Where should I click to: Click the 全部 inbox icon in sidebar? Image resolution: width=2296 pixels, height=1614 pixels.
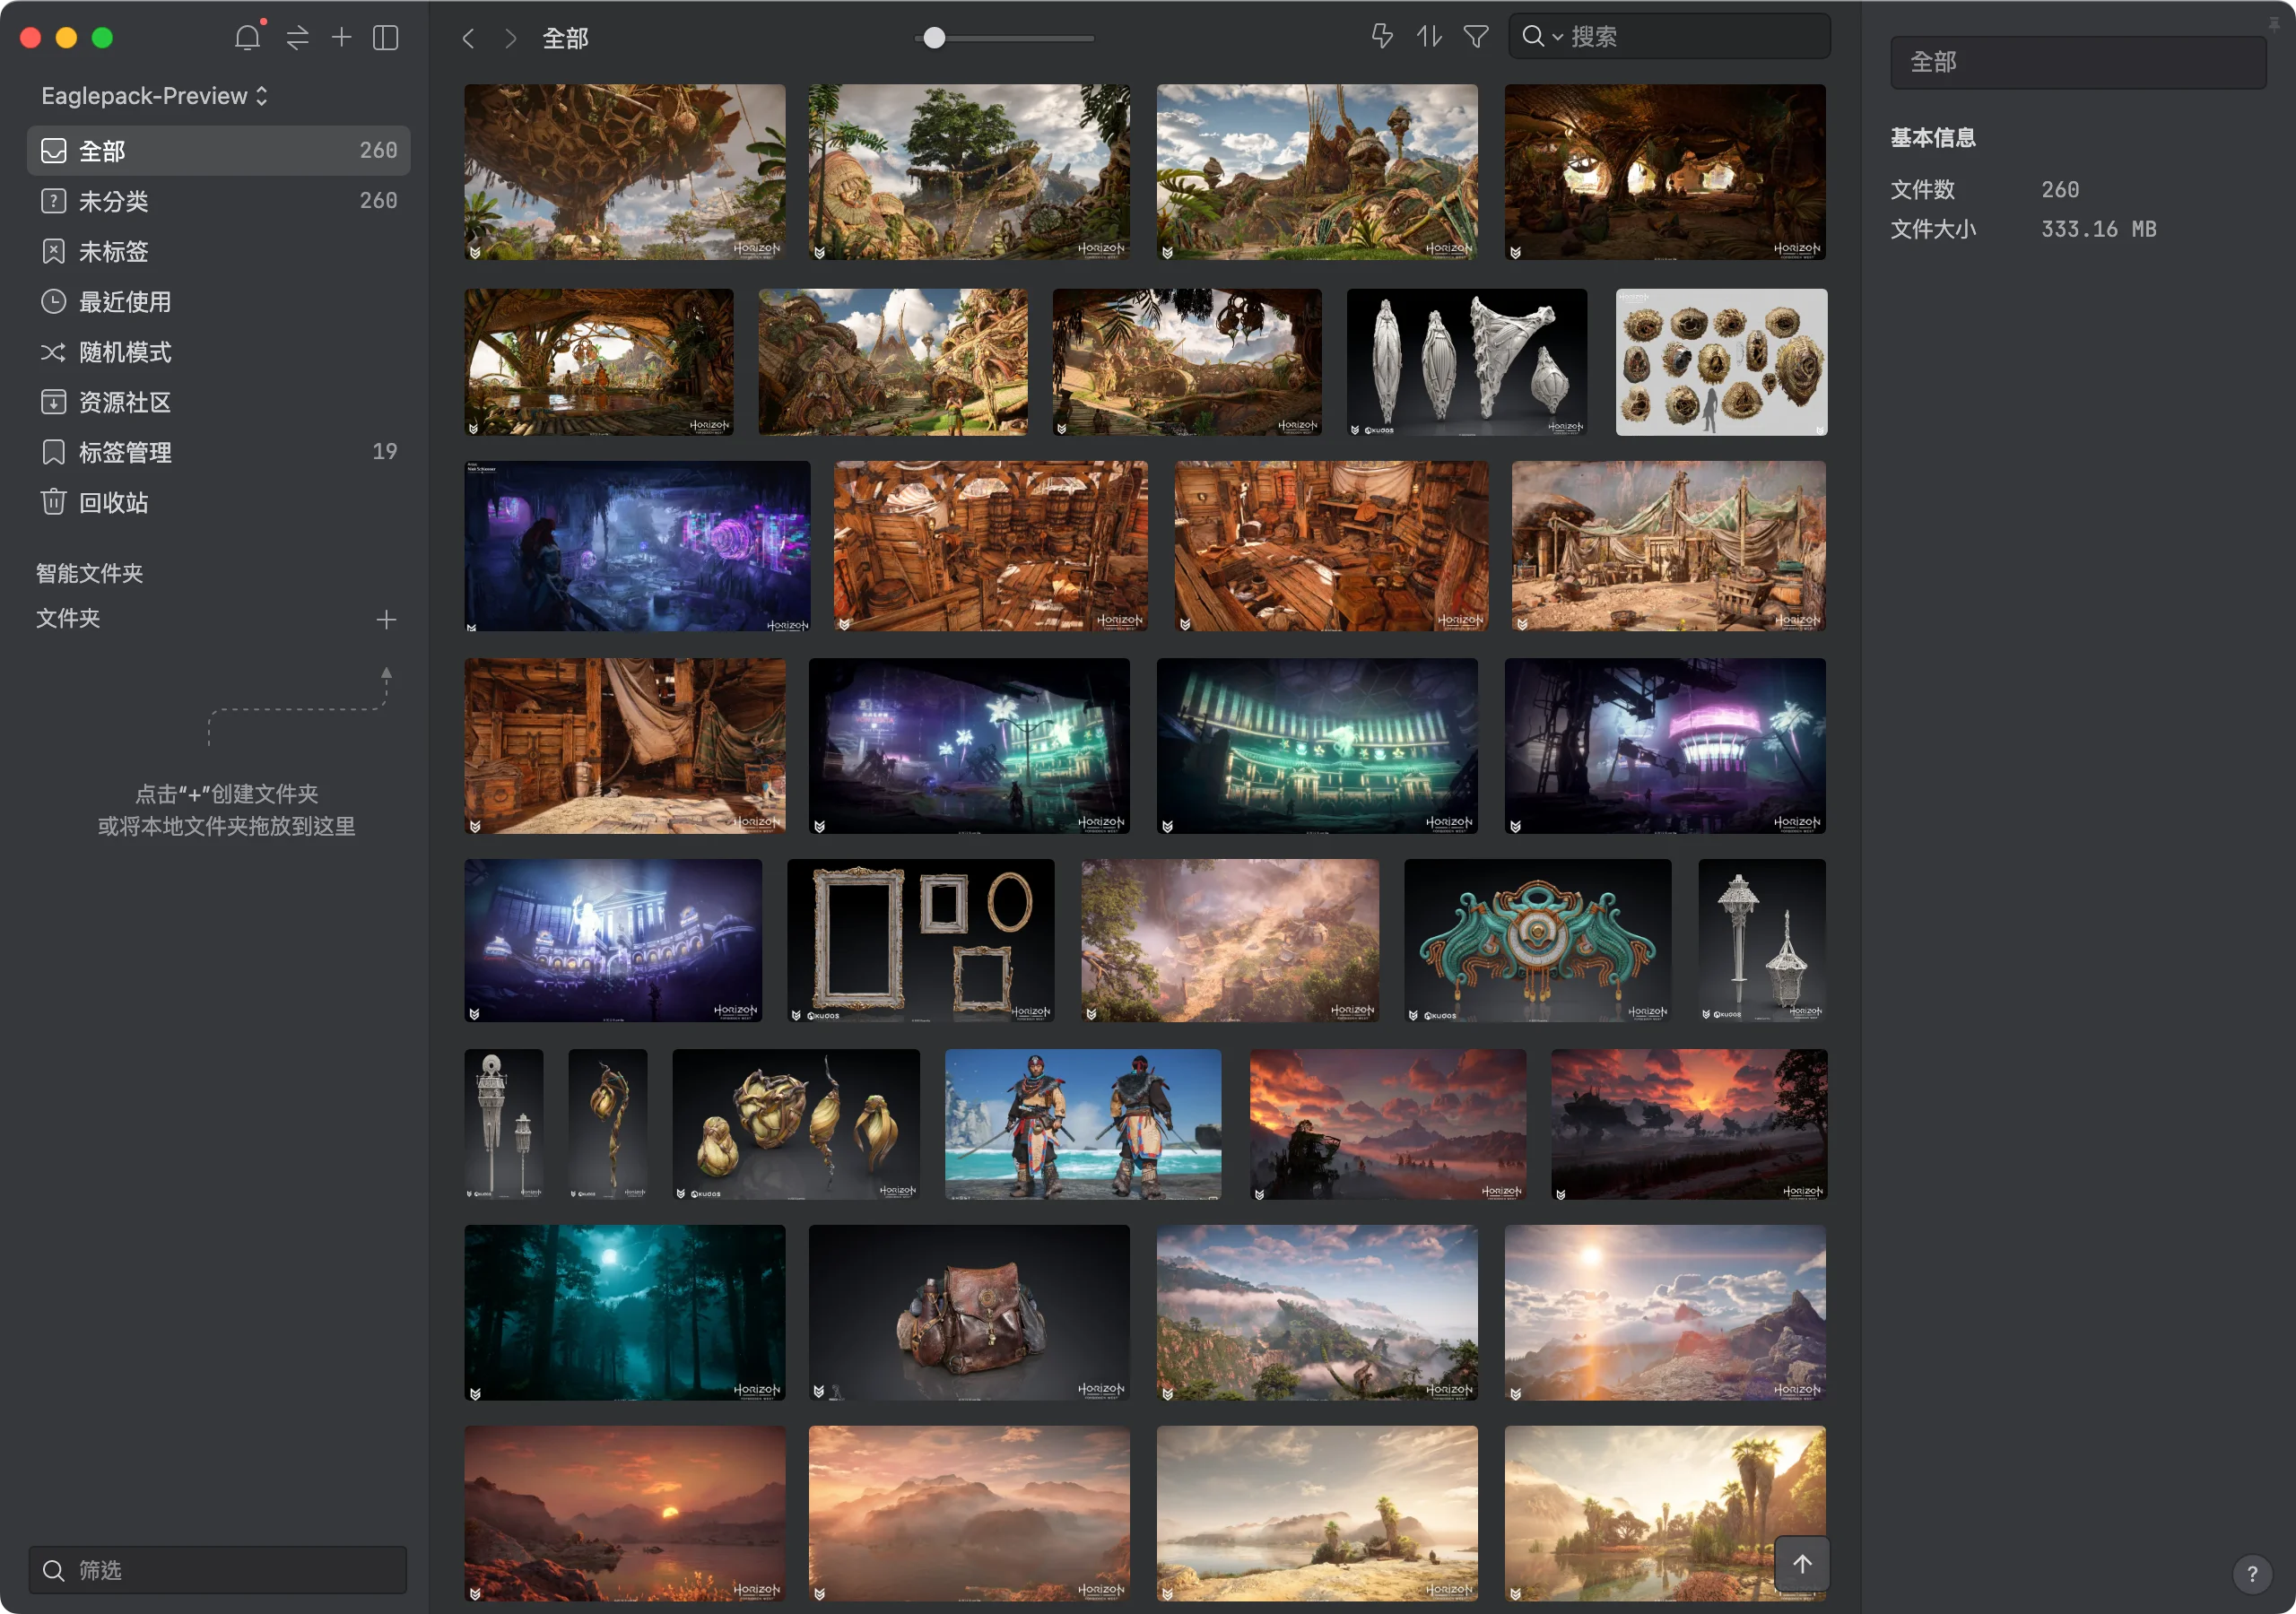pyautogui.click(x=54, y=151)
